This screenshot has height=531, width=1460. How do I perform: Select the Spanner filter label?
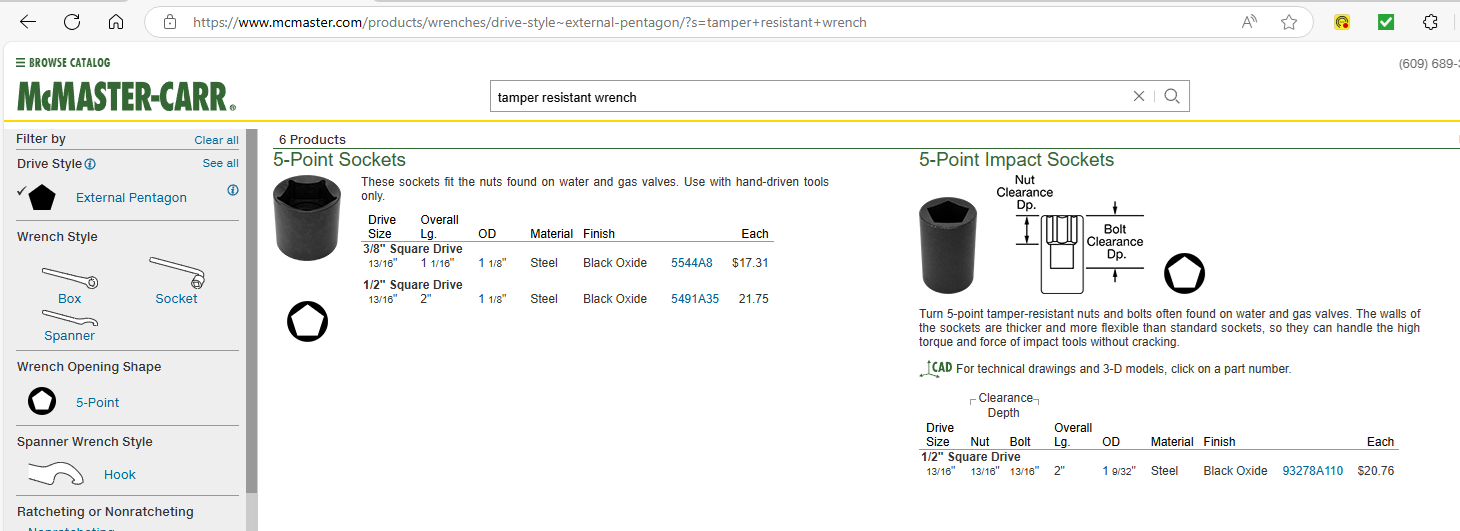pos(69,336)
